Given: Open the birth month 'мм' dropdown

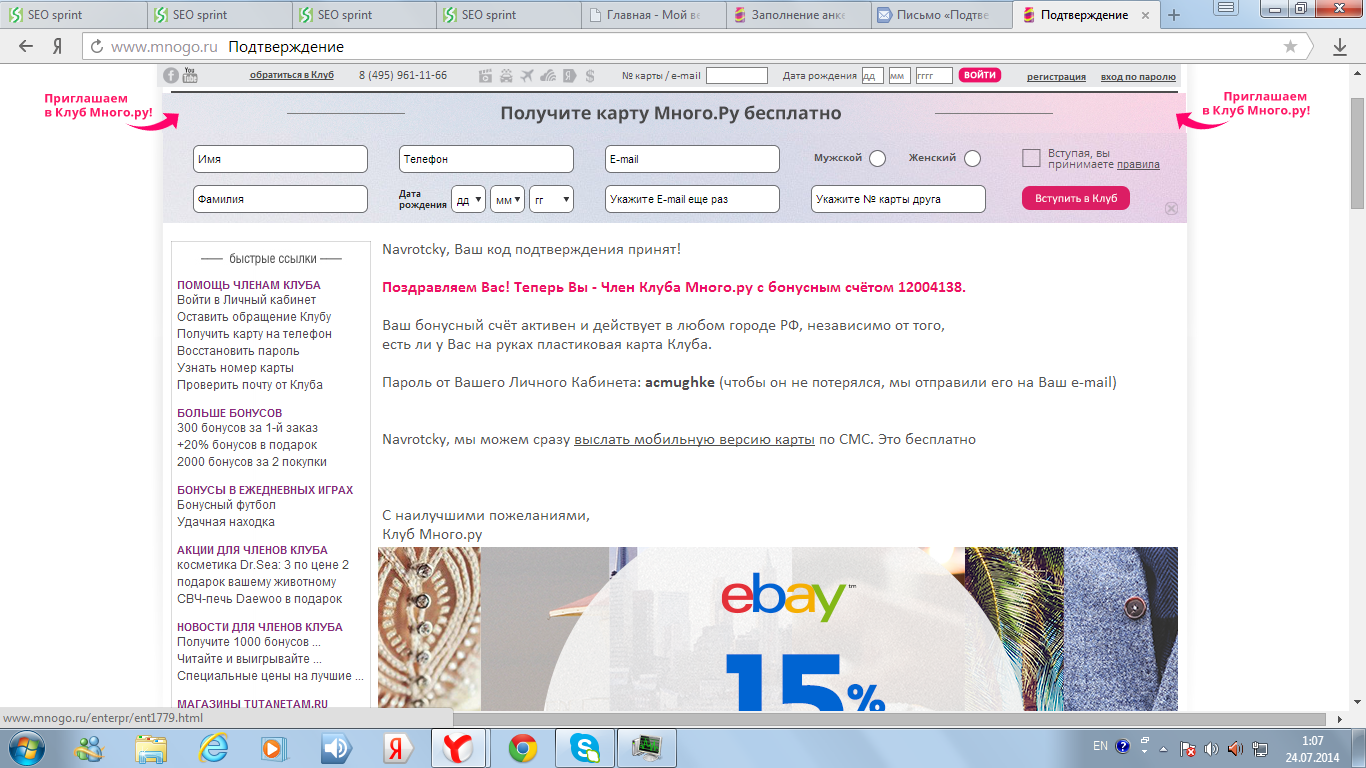Looking at the screenshot, I should [x=508, y=199].
